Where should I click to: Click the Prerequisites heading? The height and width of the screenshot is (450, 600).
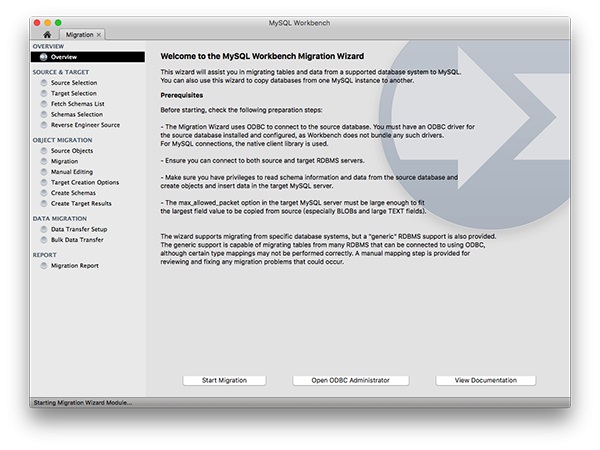coord(182,95)
